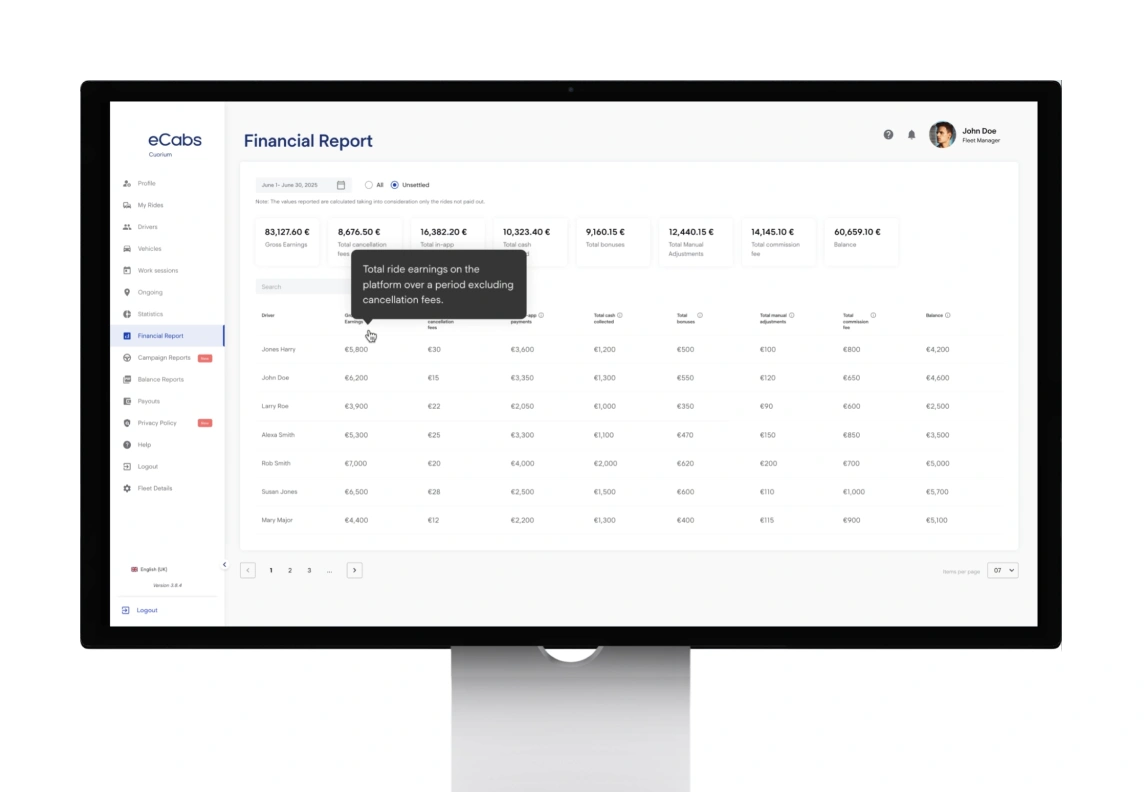Click info icon beside Balance column header
This screenshot has width=1148, height=792.
pyautogui.click(x=948, y=315)
